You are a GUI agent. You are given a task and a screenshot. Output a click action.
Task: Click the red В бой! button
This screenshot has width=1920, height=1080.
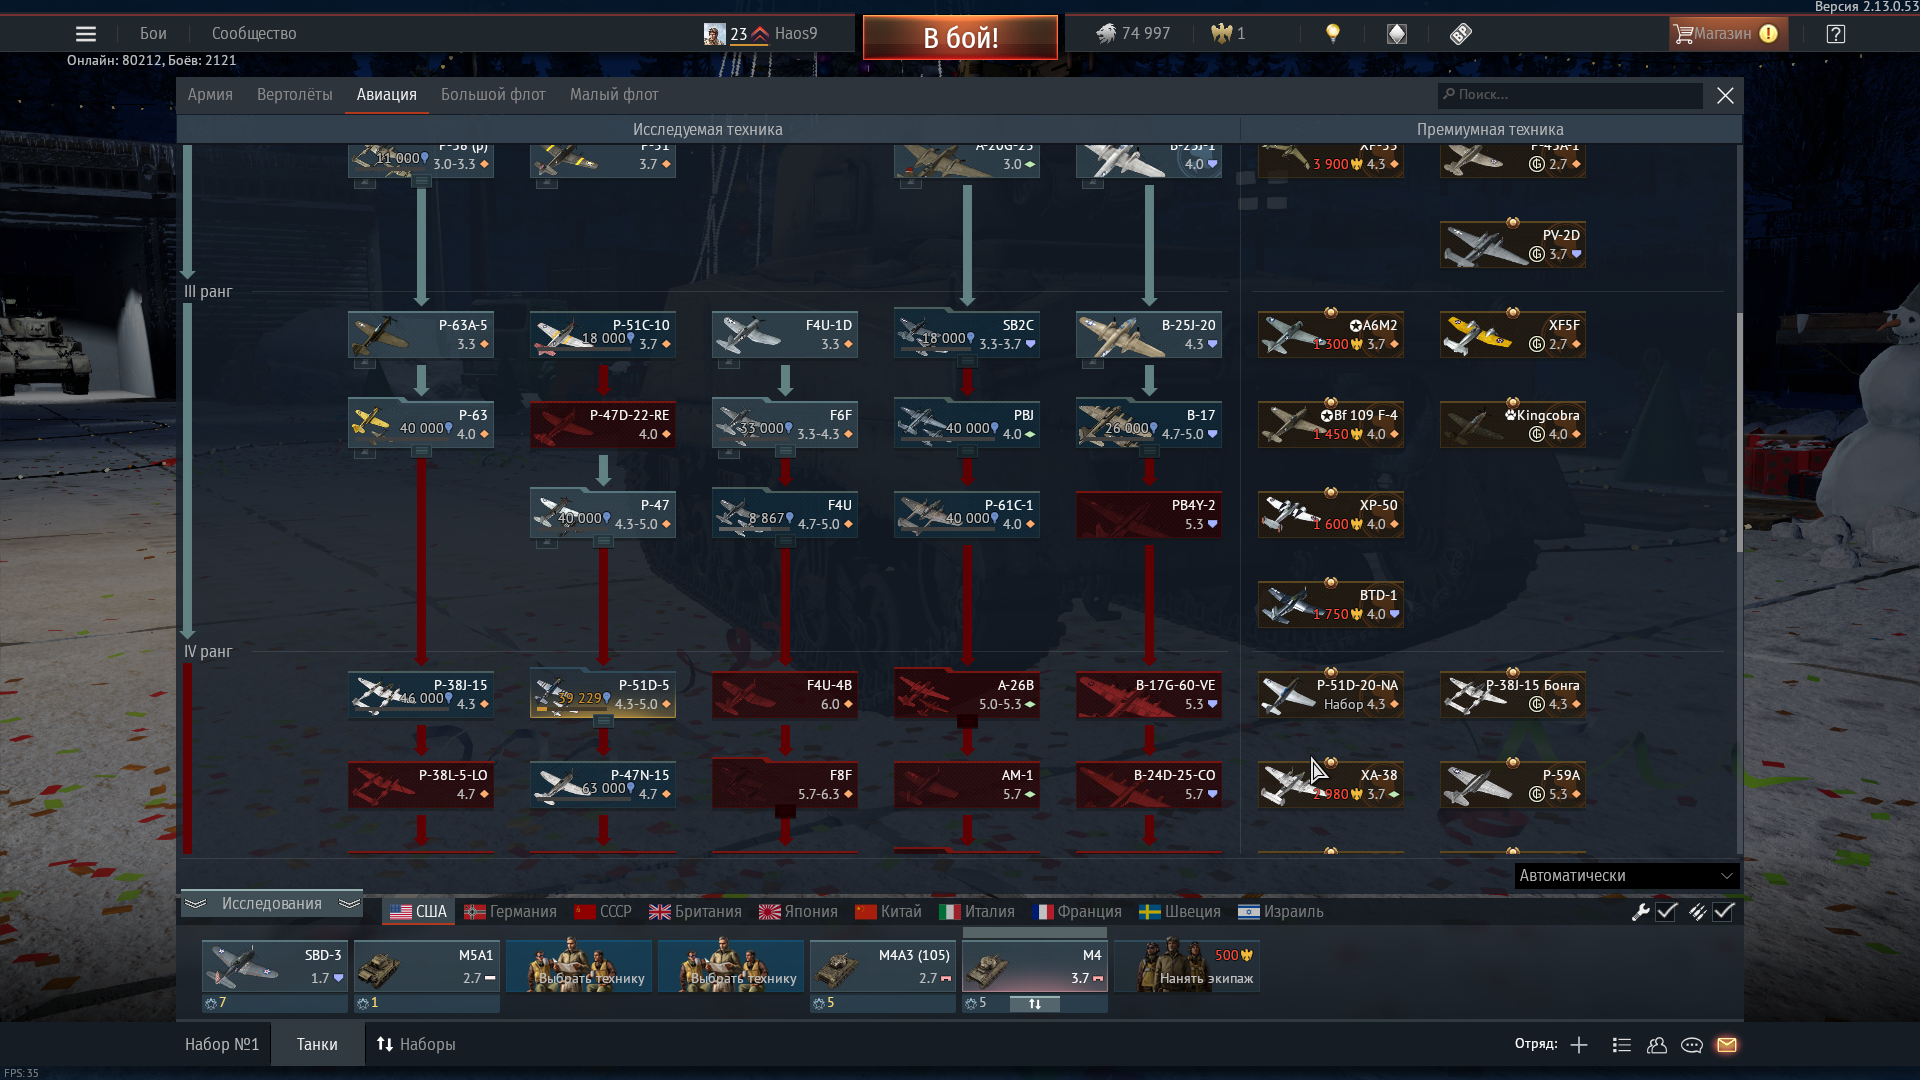tap(960, 38)
